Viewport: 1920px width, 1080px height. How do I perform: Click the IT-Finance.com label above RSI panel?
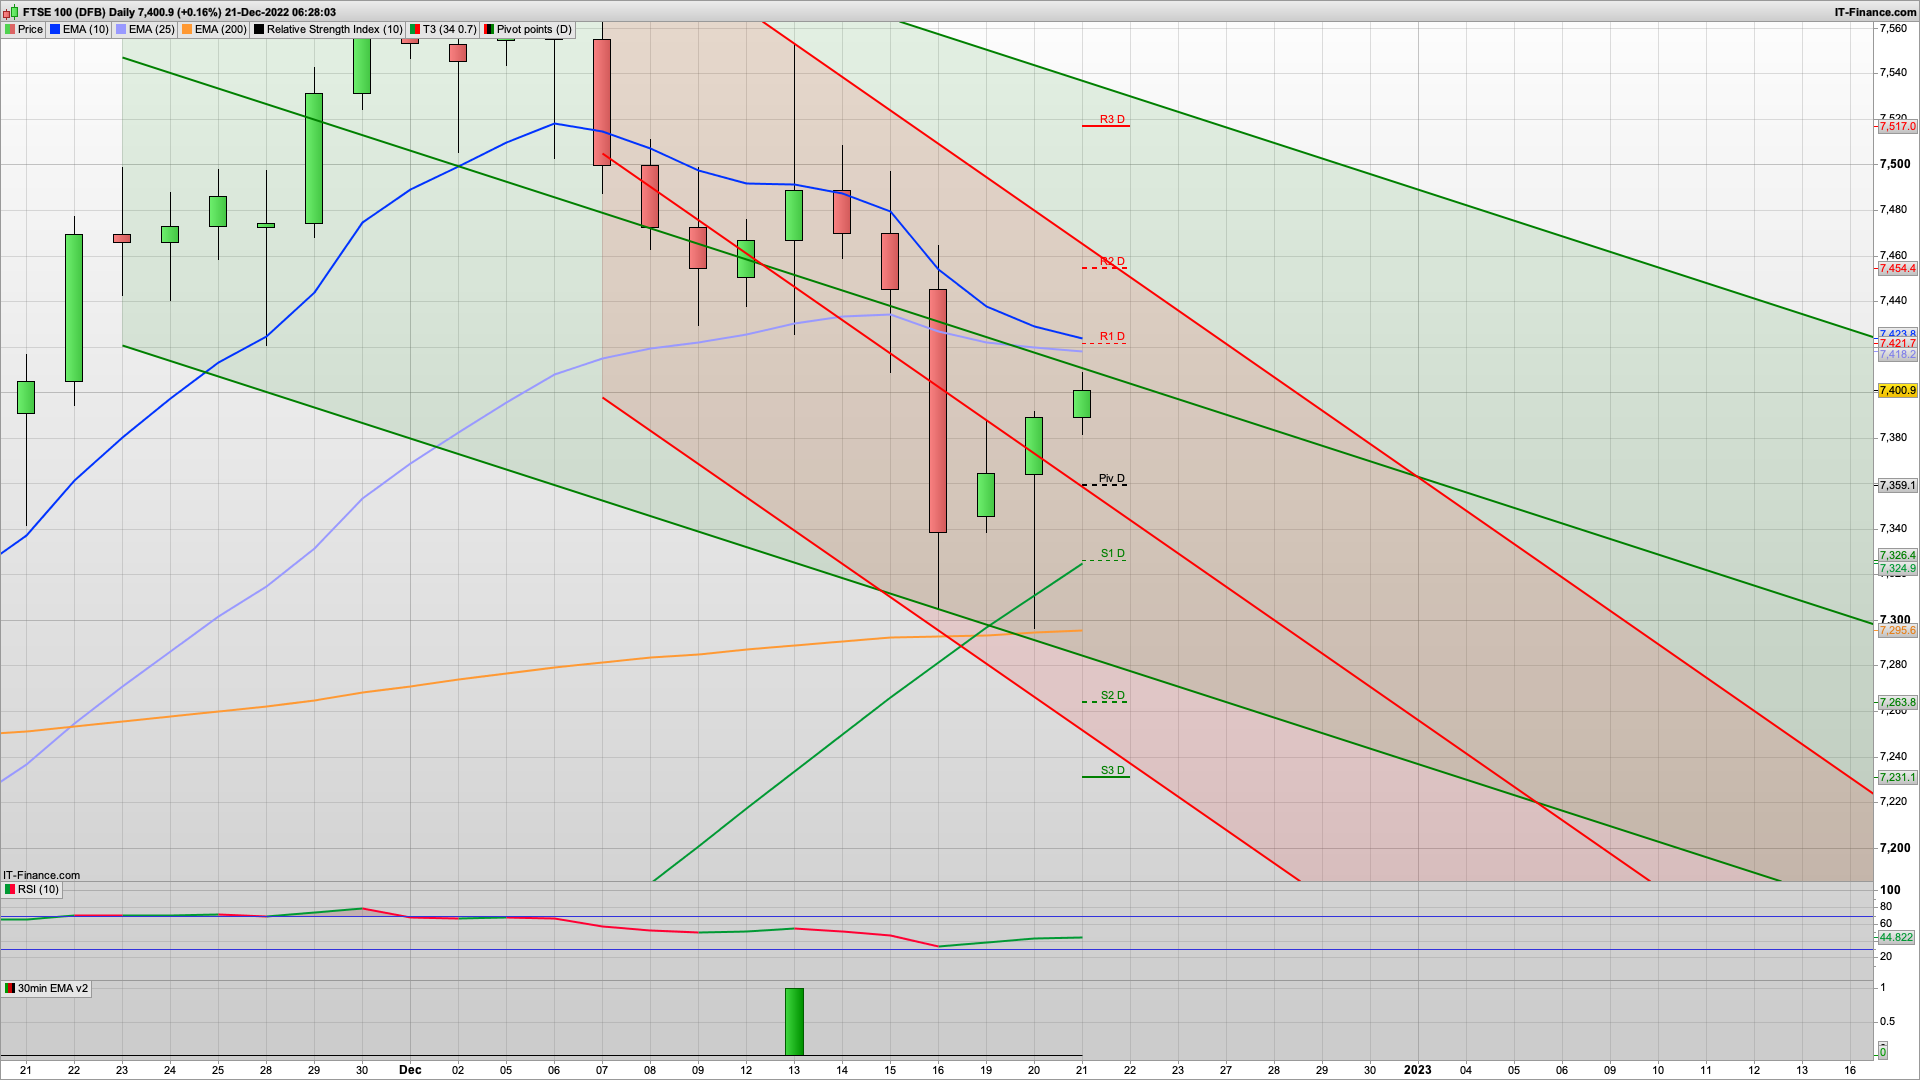coord(40,874)
